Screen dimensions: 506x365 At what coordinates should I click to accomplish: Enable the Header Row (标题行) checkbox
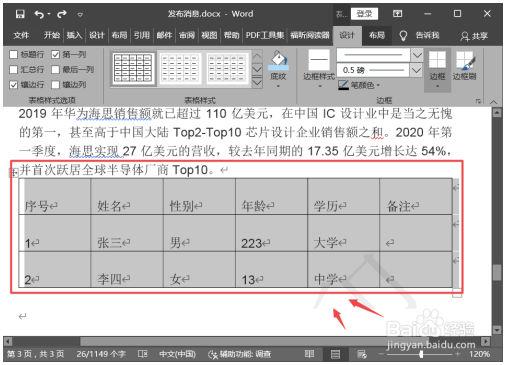[14, 54]
